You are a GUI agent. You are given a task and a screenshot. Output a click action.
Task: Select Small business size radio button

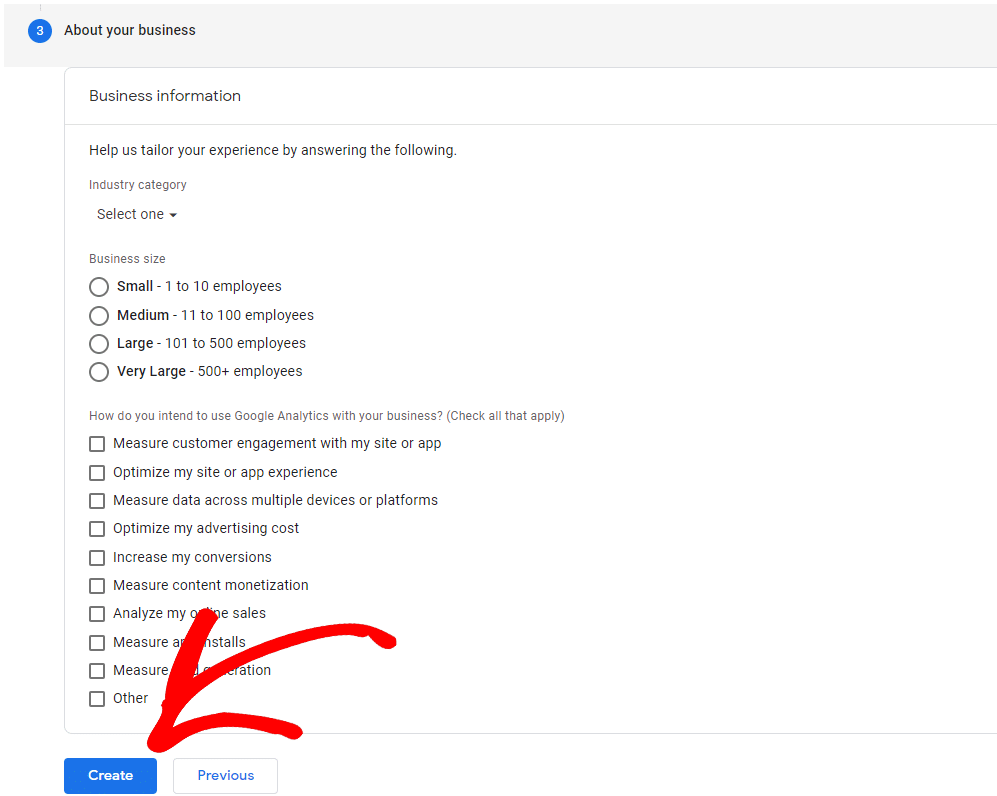(x=99, y=287)
